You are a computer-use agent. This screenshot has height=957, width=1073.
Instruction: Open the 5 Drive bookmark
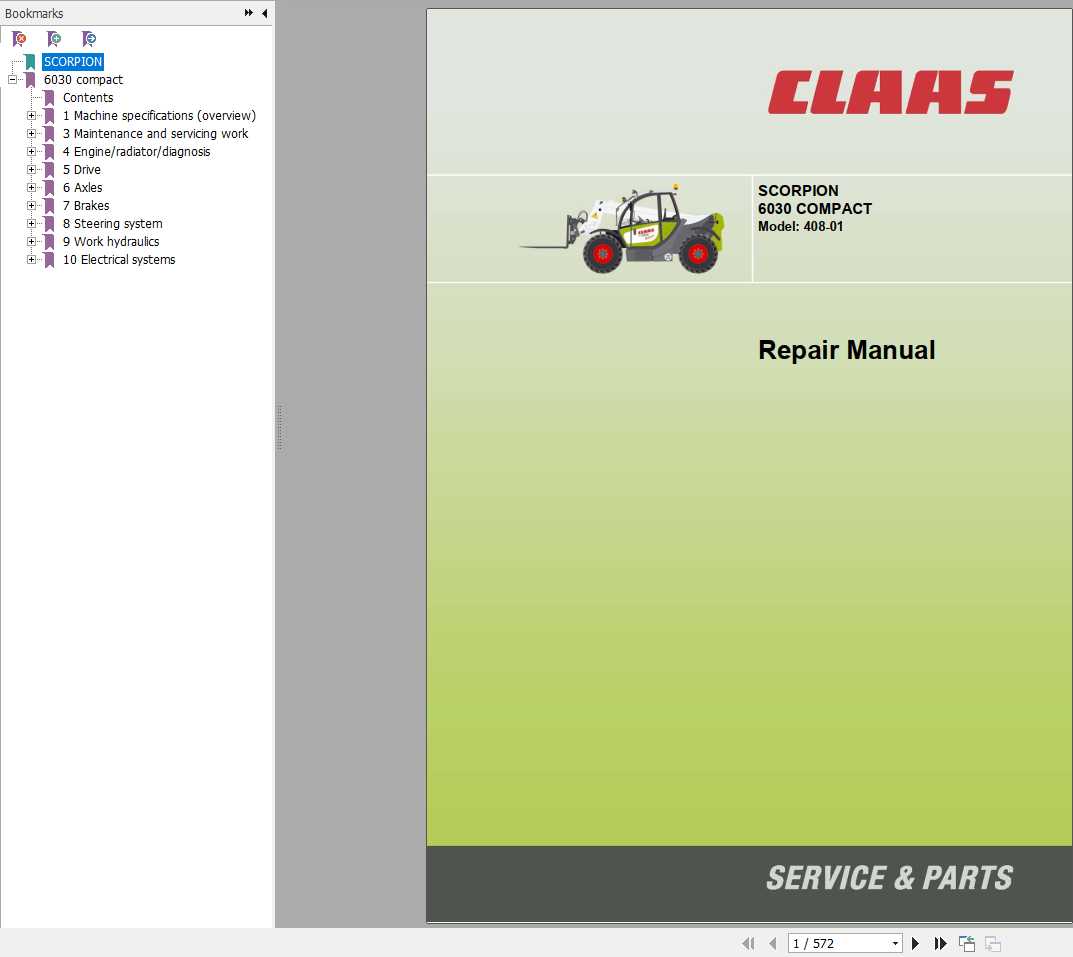[x=82, y=170]
